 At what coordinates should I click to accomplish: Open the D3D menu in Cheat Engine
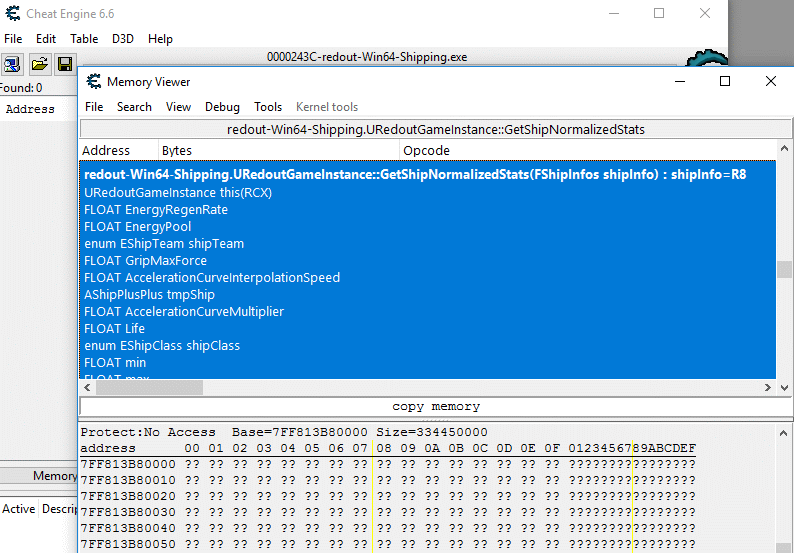point(123,39)
